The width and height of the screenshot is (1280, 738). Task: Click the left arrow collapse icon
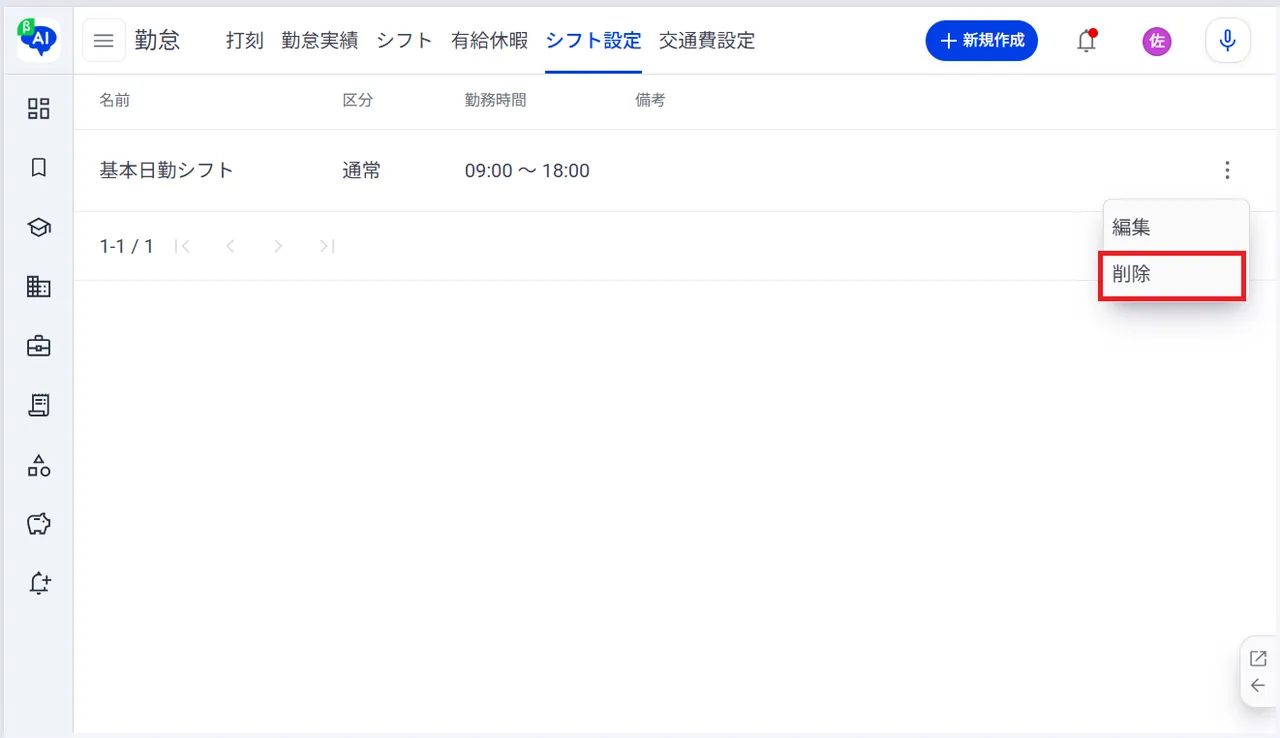pyautogui.click(x=1258, y=686)
